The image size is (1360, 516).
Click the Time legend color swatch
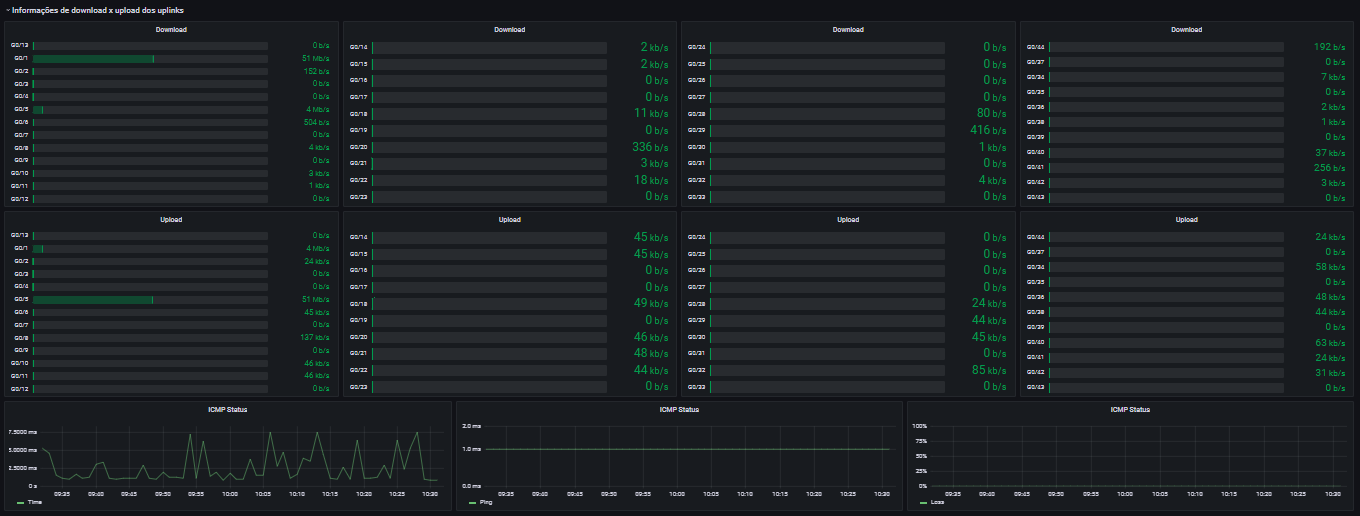point(20,502)
